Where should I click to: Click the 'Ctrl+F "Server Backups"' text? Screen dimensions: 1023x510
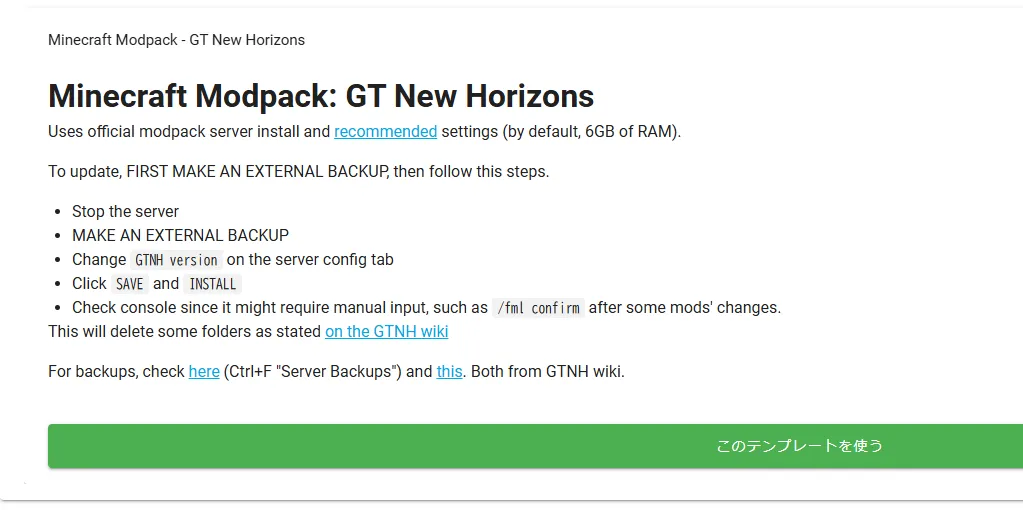pos(311,372)
